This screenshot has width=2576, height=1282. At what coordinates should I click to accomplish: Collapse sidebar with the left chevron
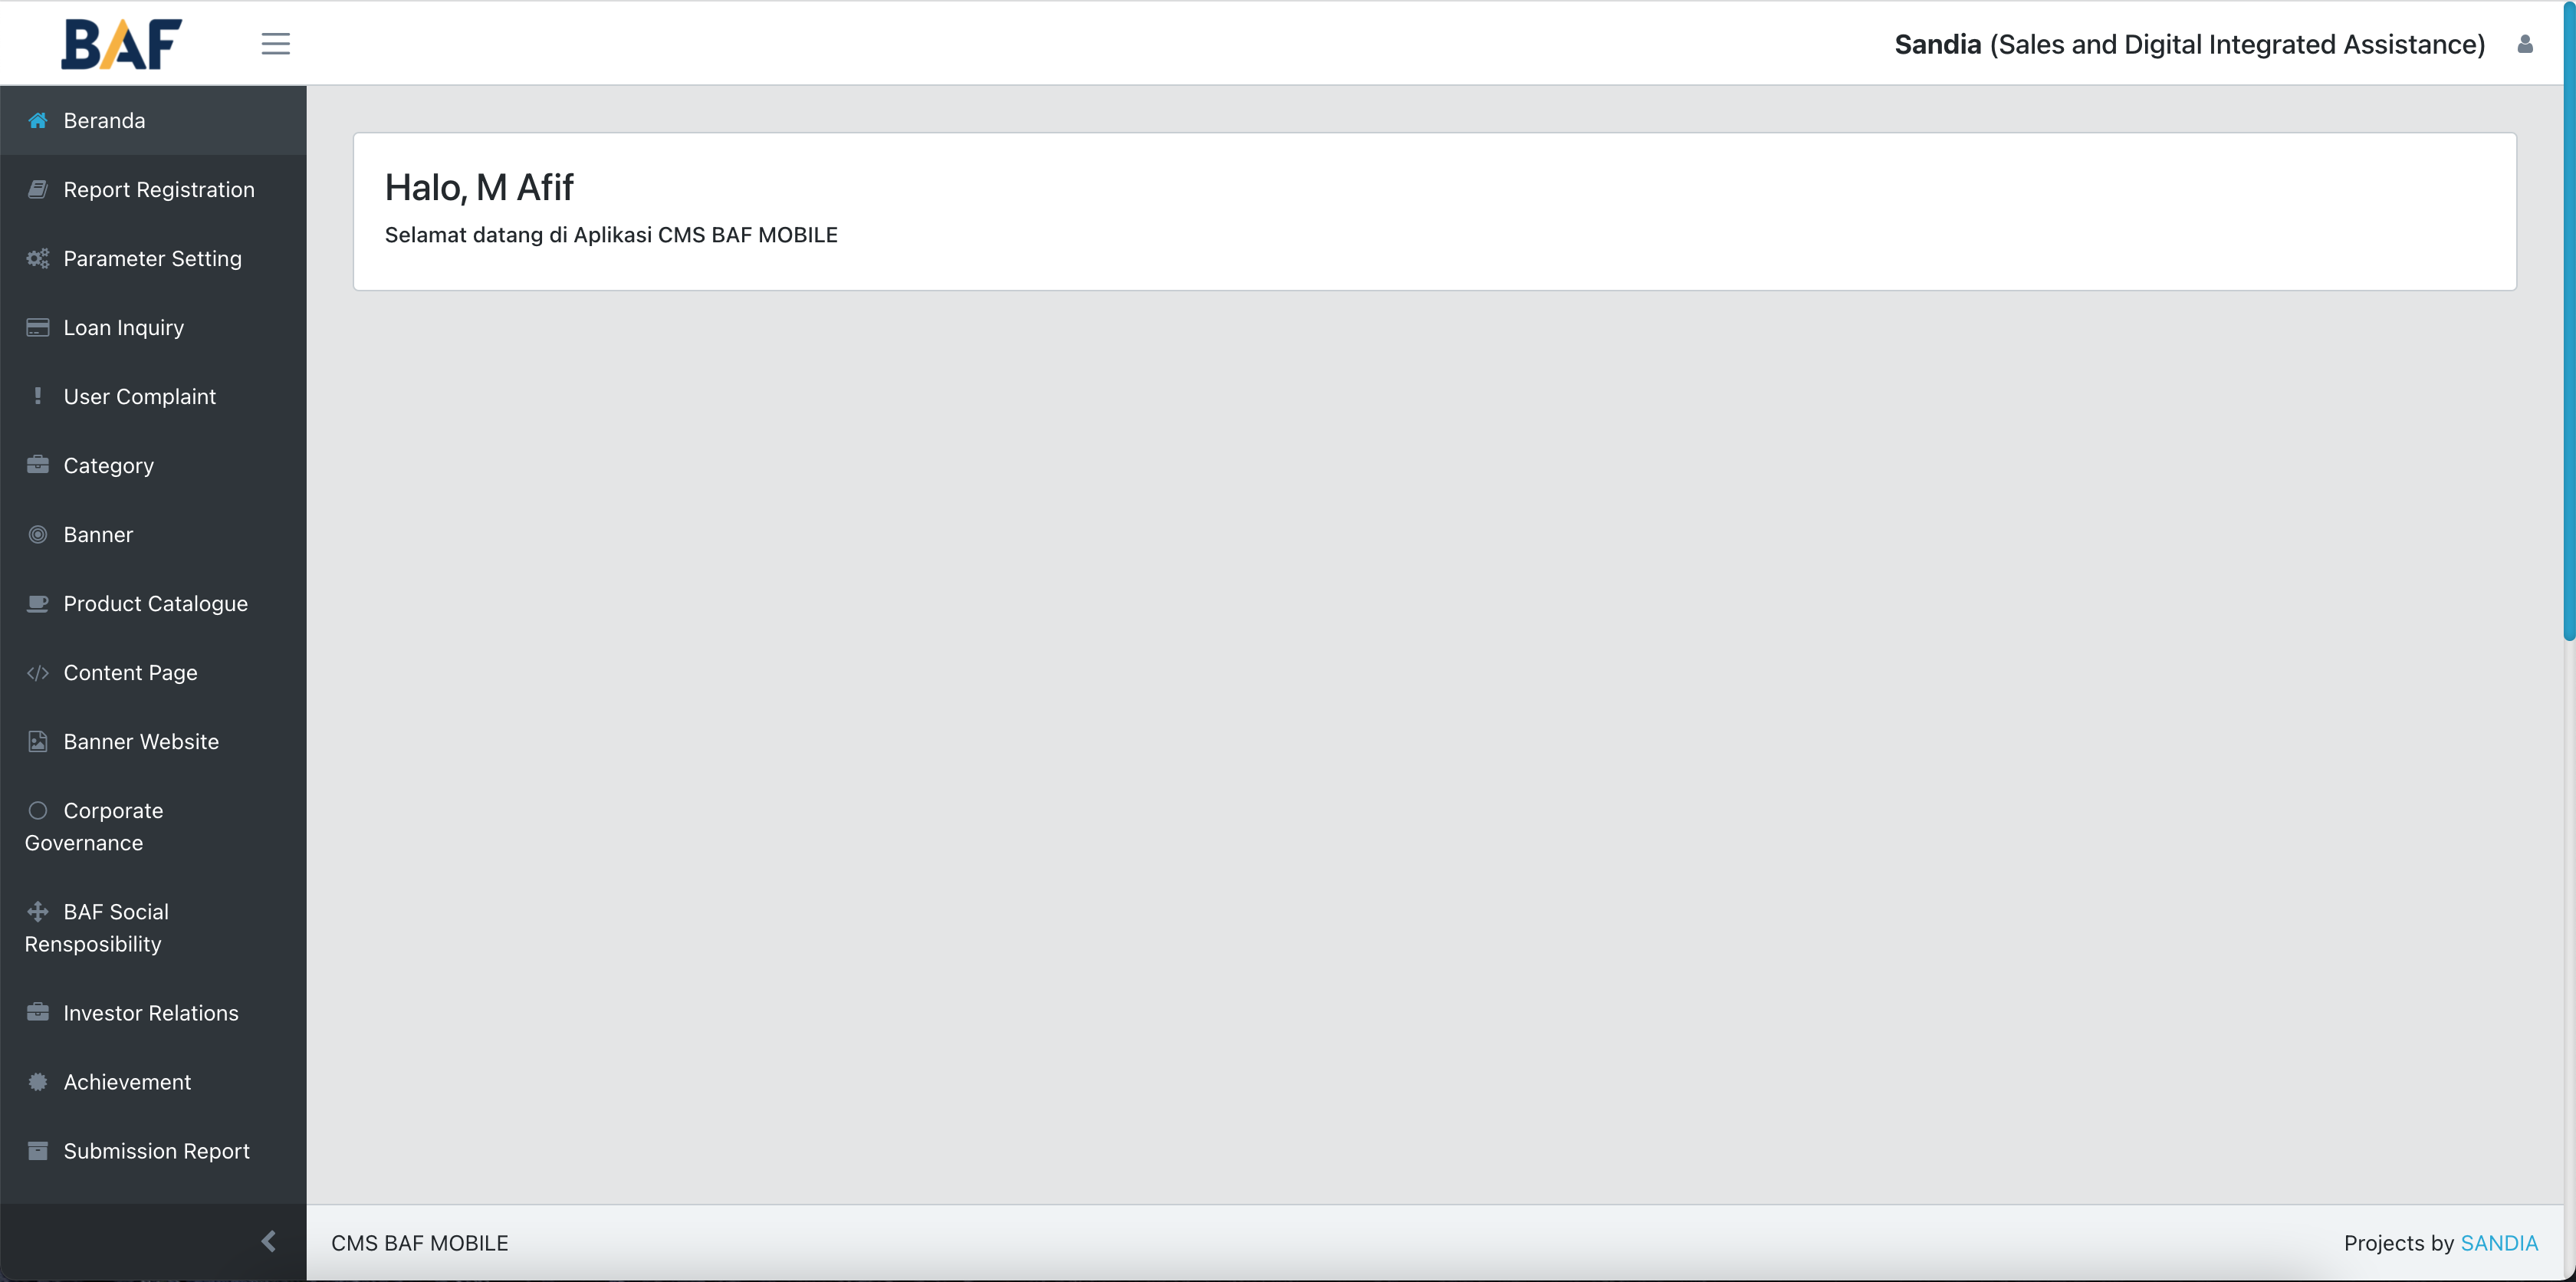coord(268,1241)
